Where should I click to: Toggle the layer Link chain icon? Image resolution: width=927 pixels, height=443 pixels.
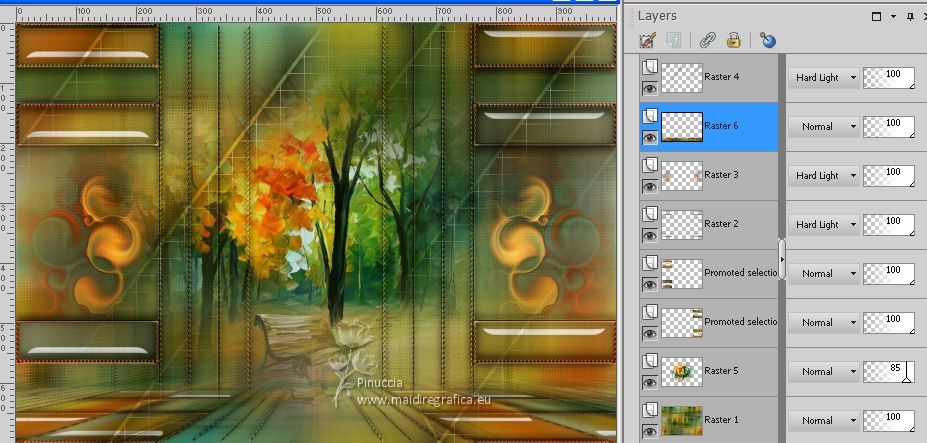[x=707, y=40]
